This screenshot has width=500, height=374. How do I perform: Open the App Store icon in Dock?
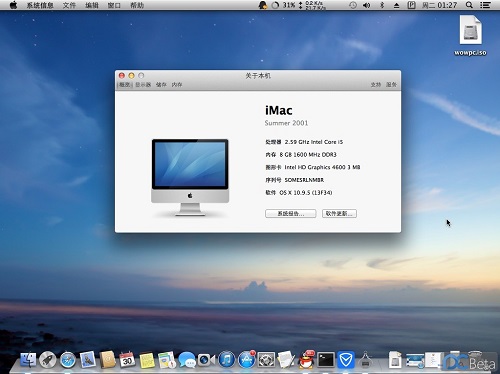coord(247,360)
